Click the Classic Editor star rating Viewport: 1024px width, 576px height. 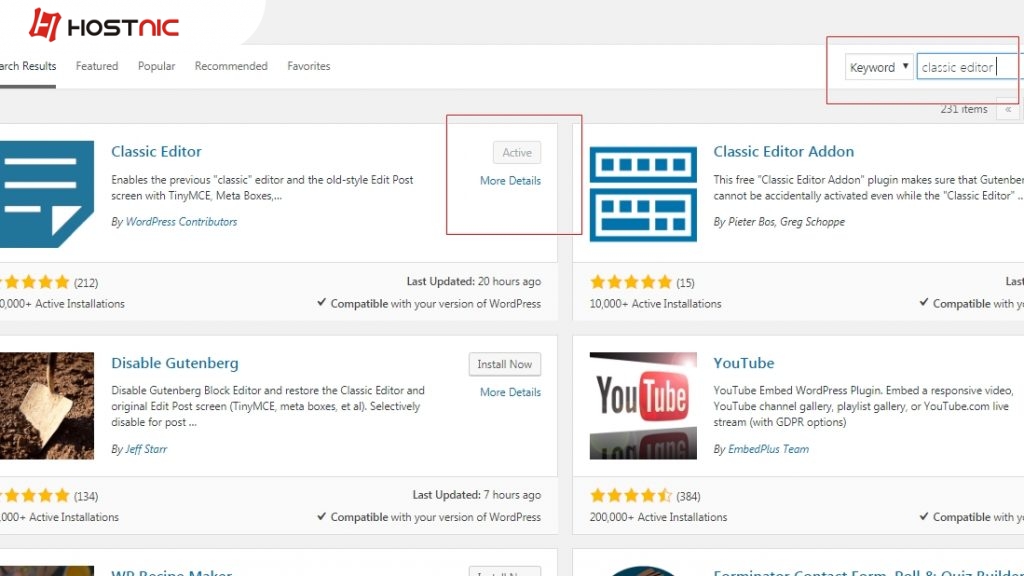35,282
